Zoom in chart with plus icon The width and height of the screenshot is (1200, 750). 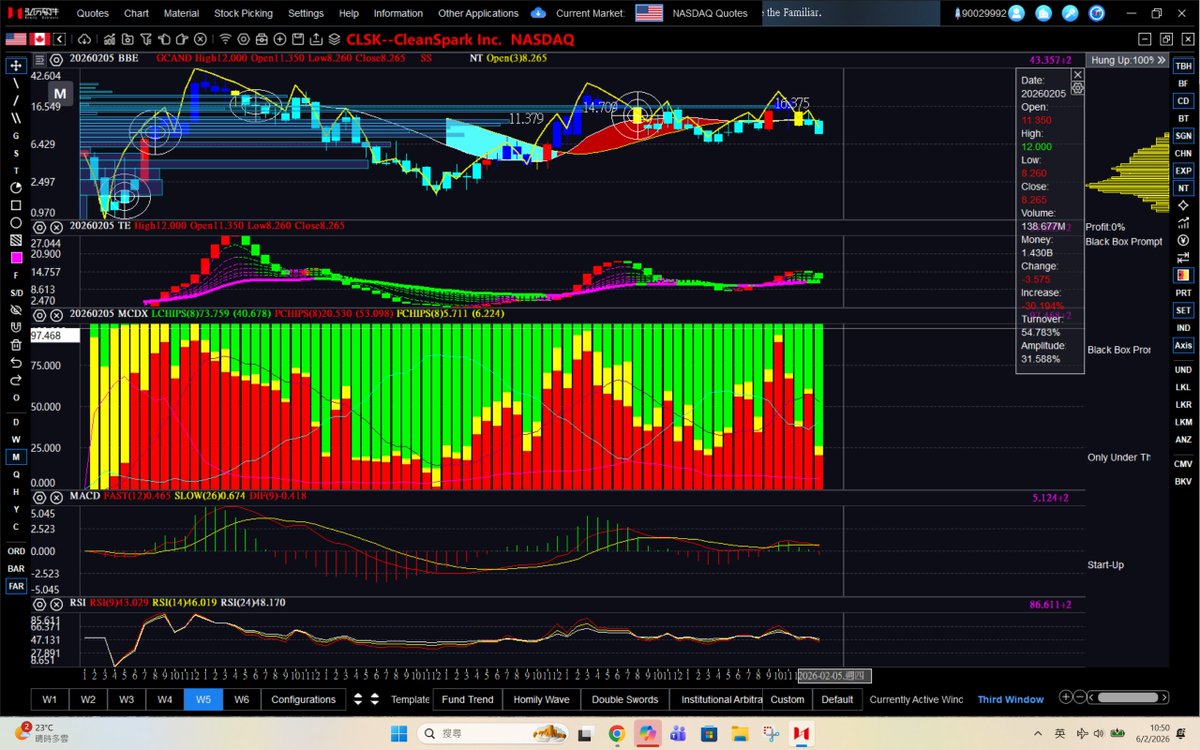[1066, 697]
